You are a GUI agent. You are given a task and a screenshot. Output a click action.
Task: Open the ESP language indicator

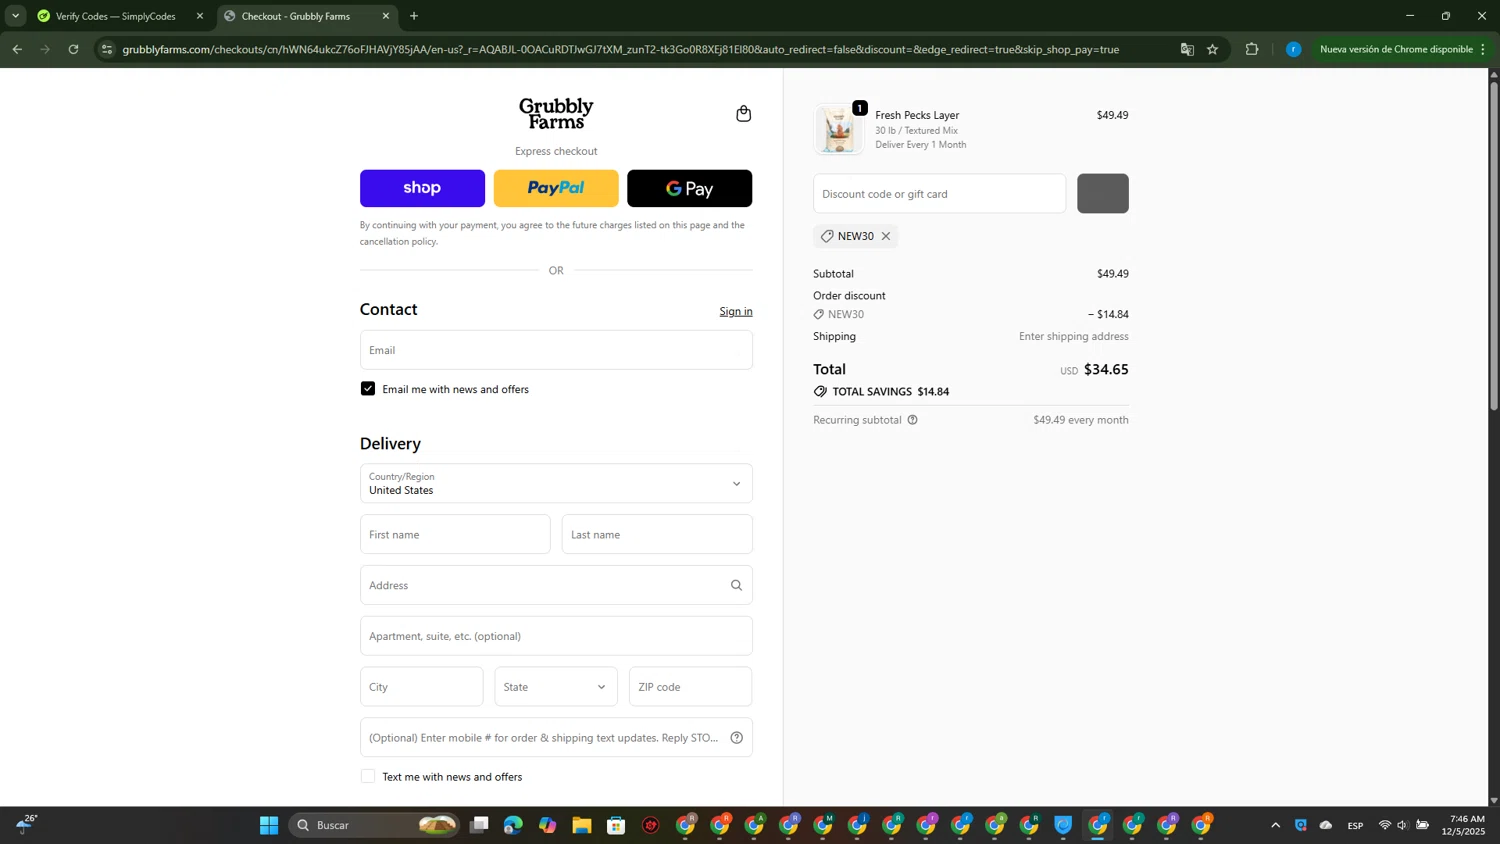coord(1355,825)
